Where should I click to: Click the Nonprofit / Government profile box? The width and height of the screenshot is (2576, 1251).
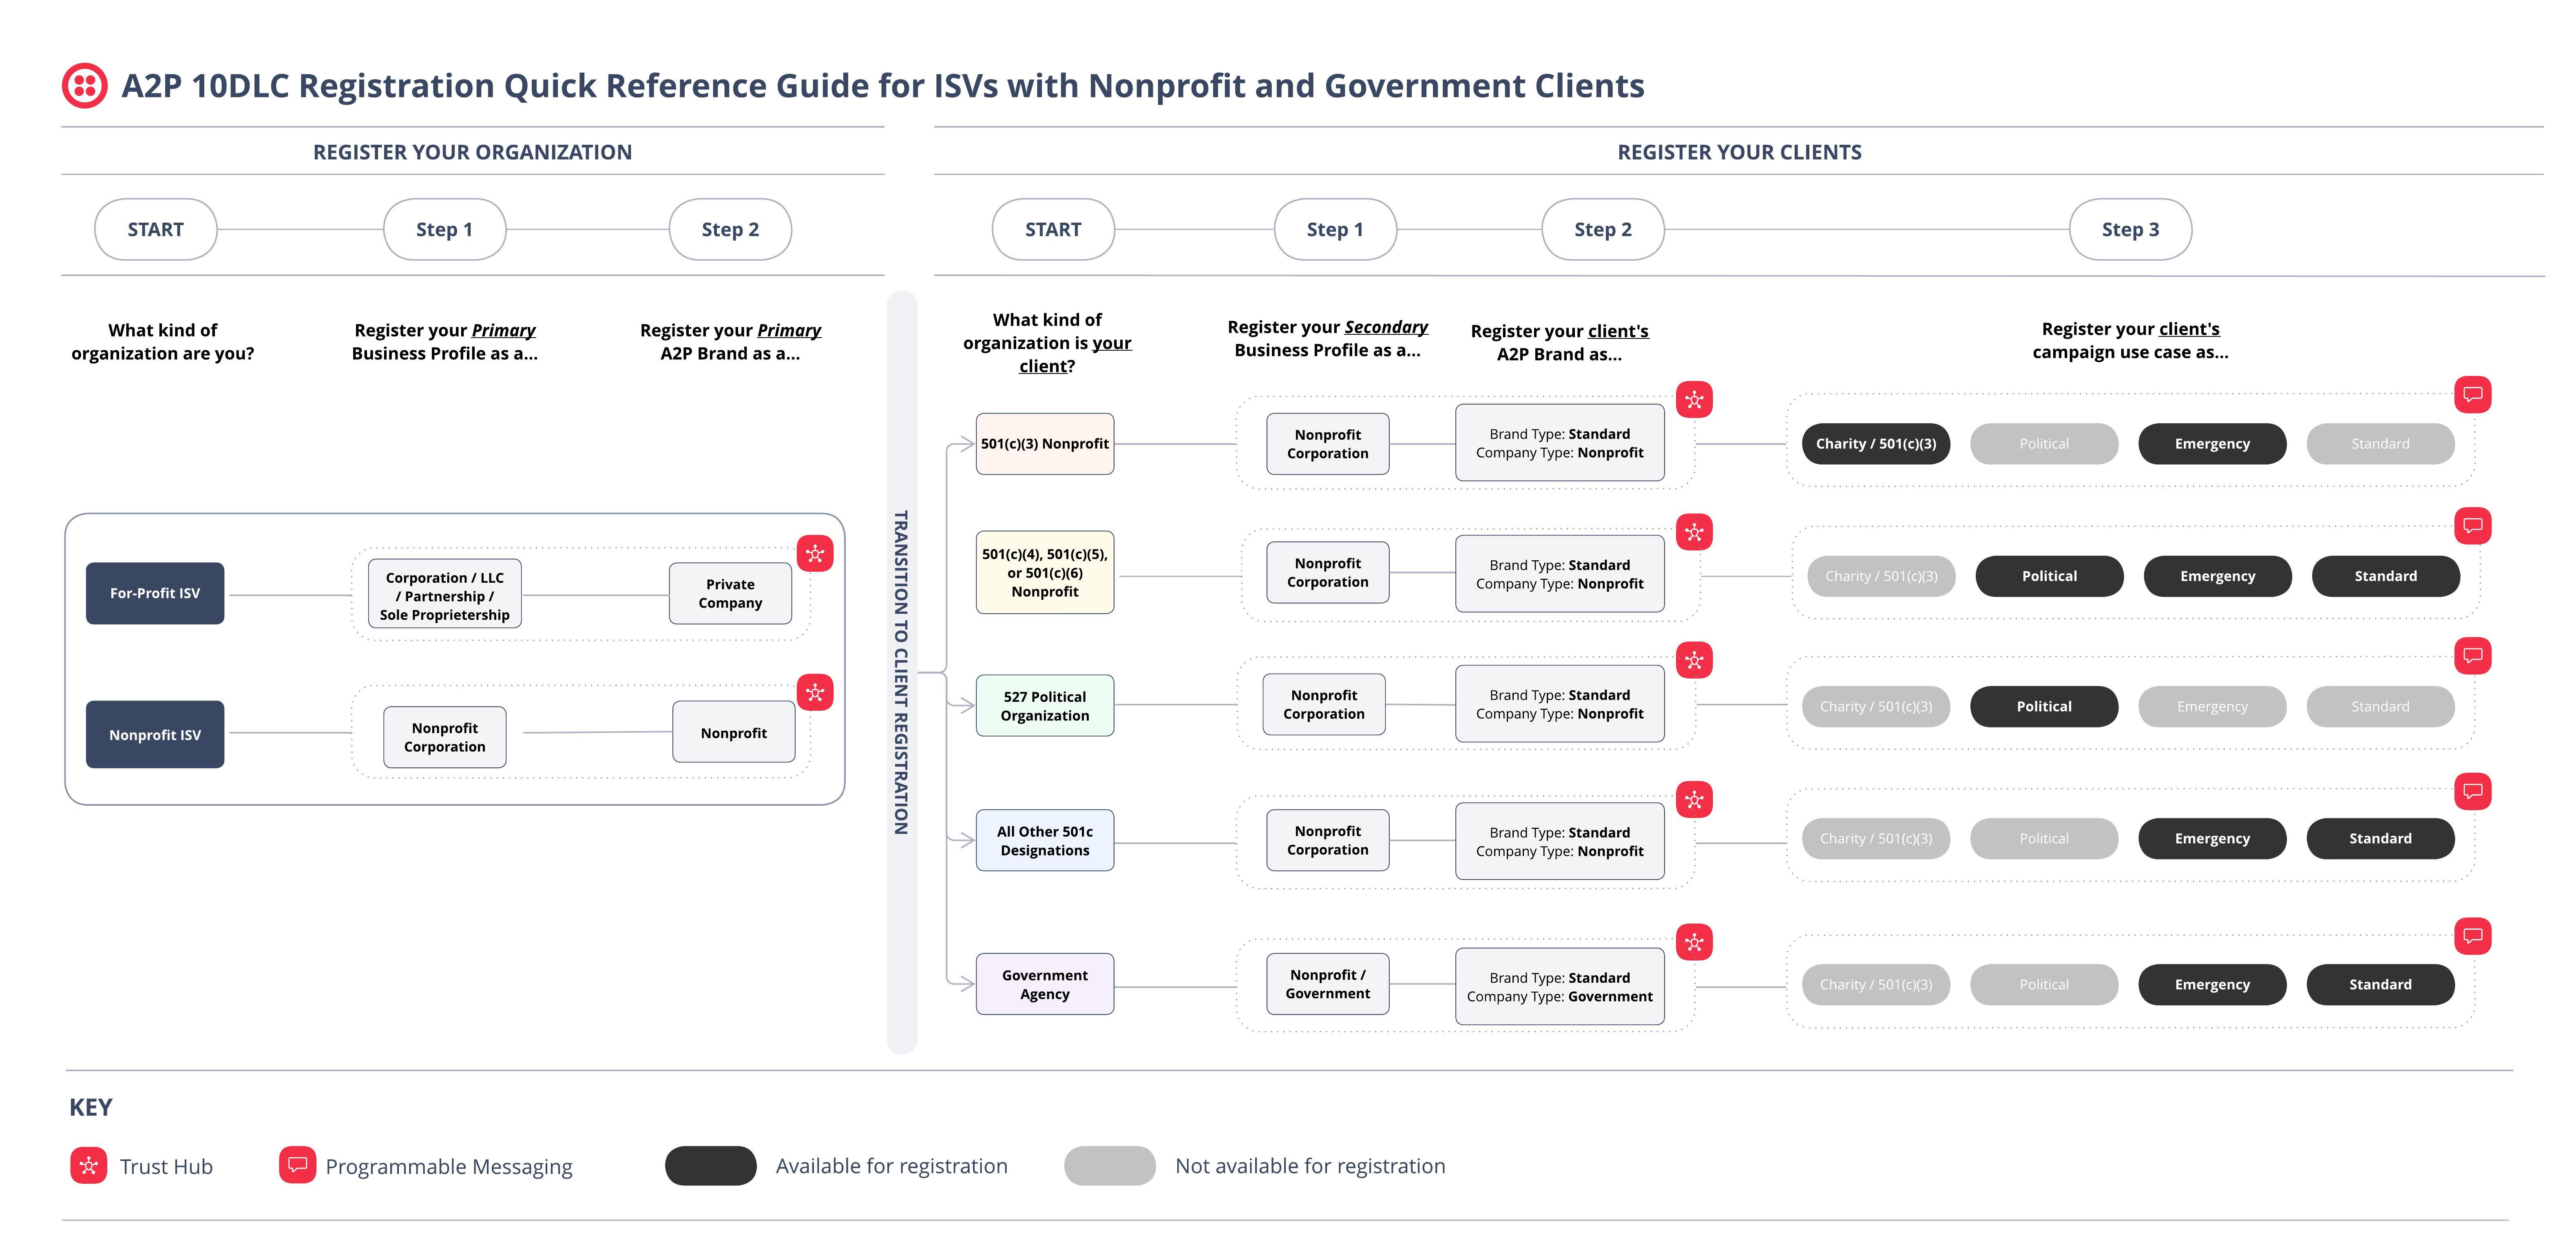pyautogui.click(x=1328, y=984)
